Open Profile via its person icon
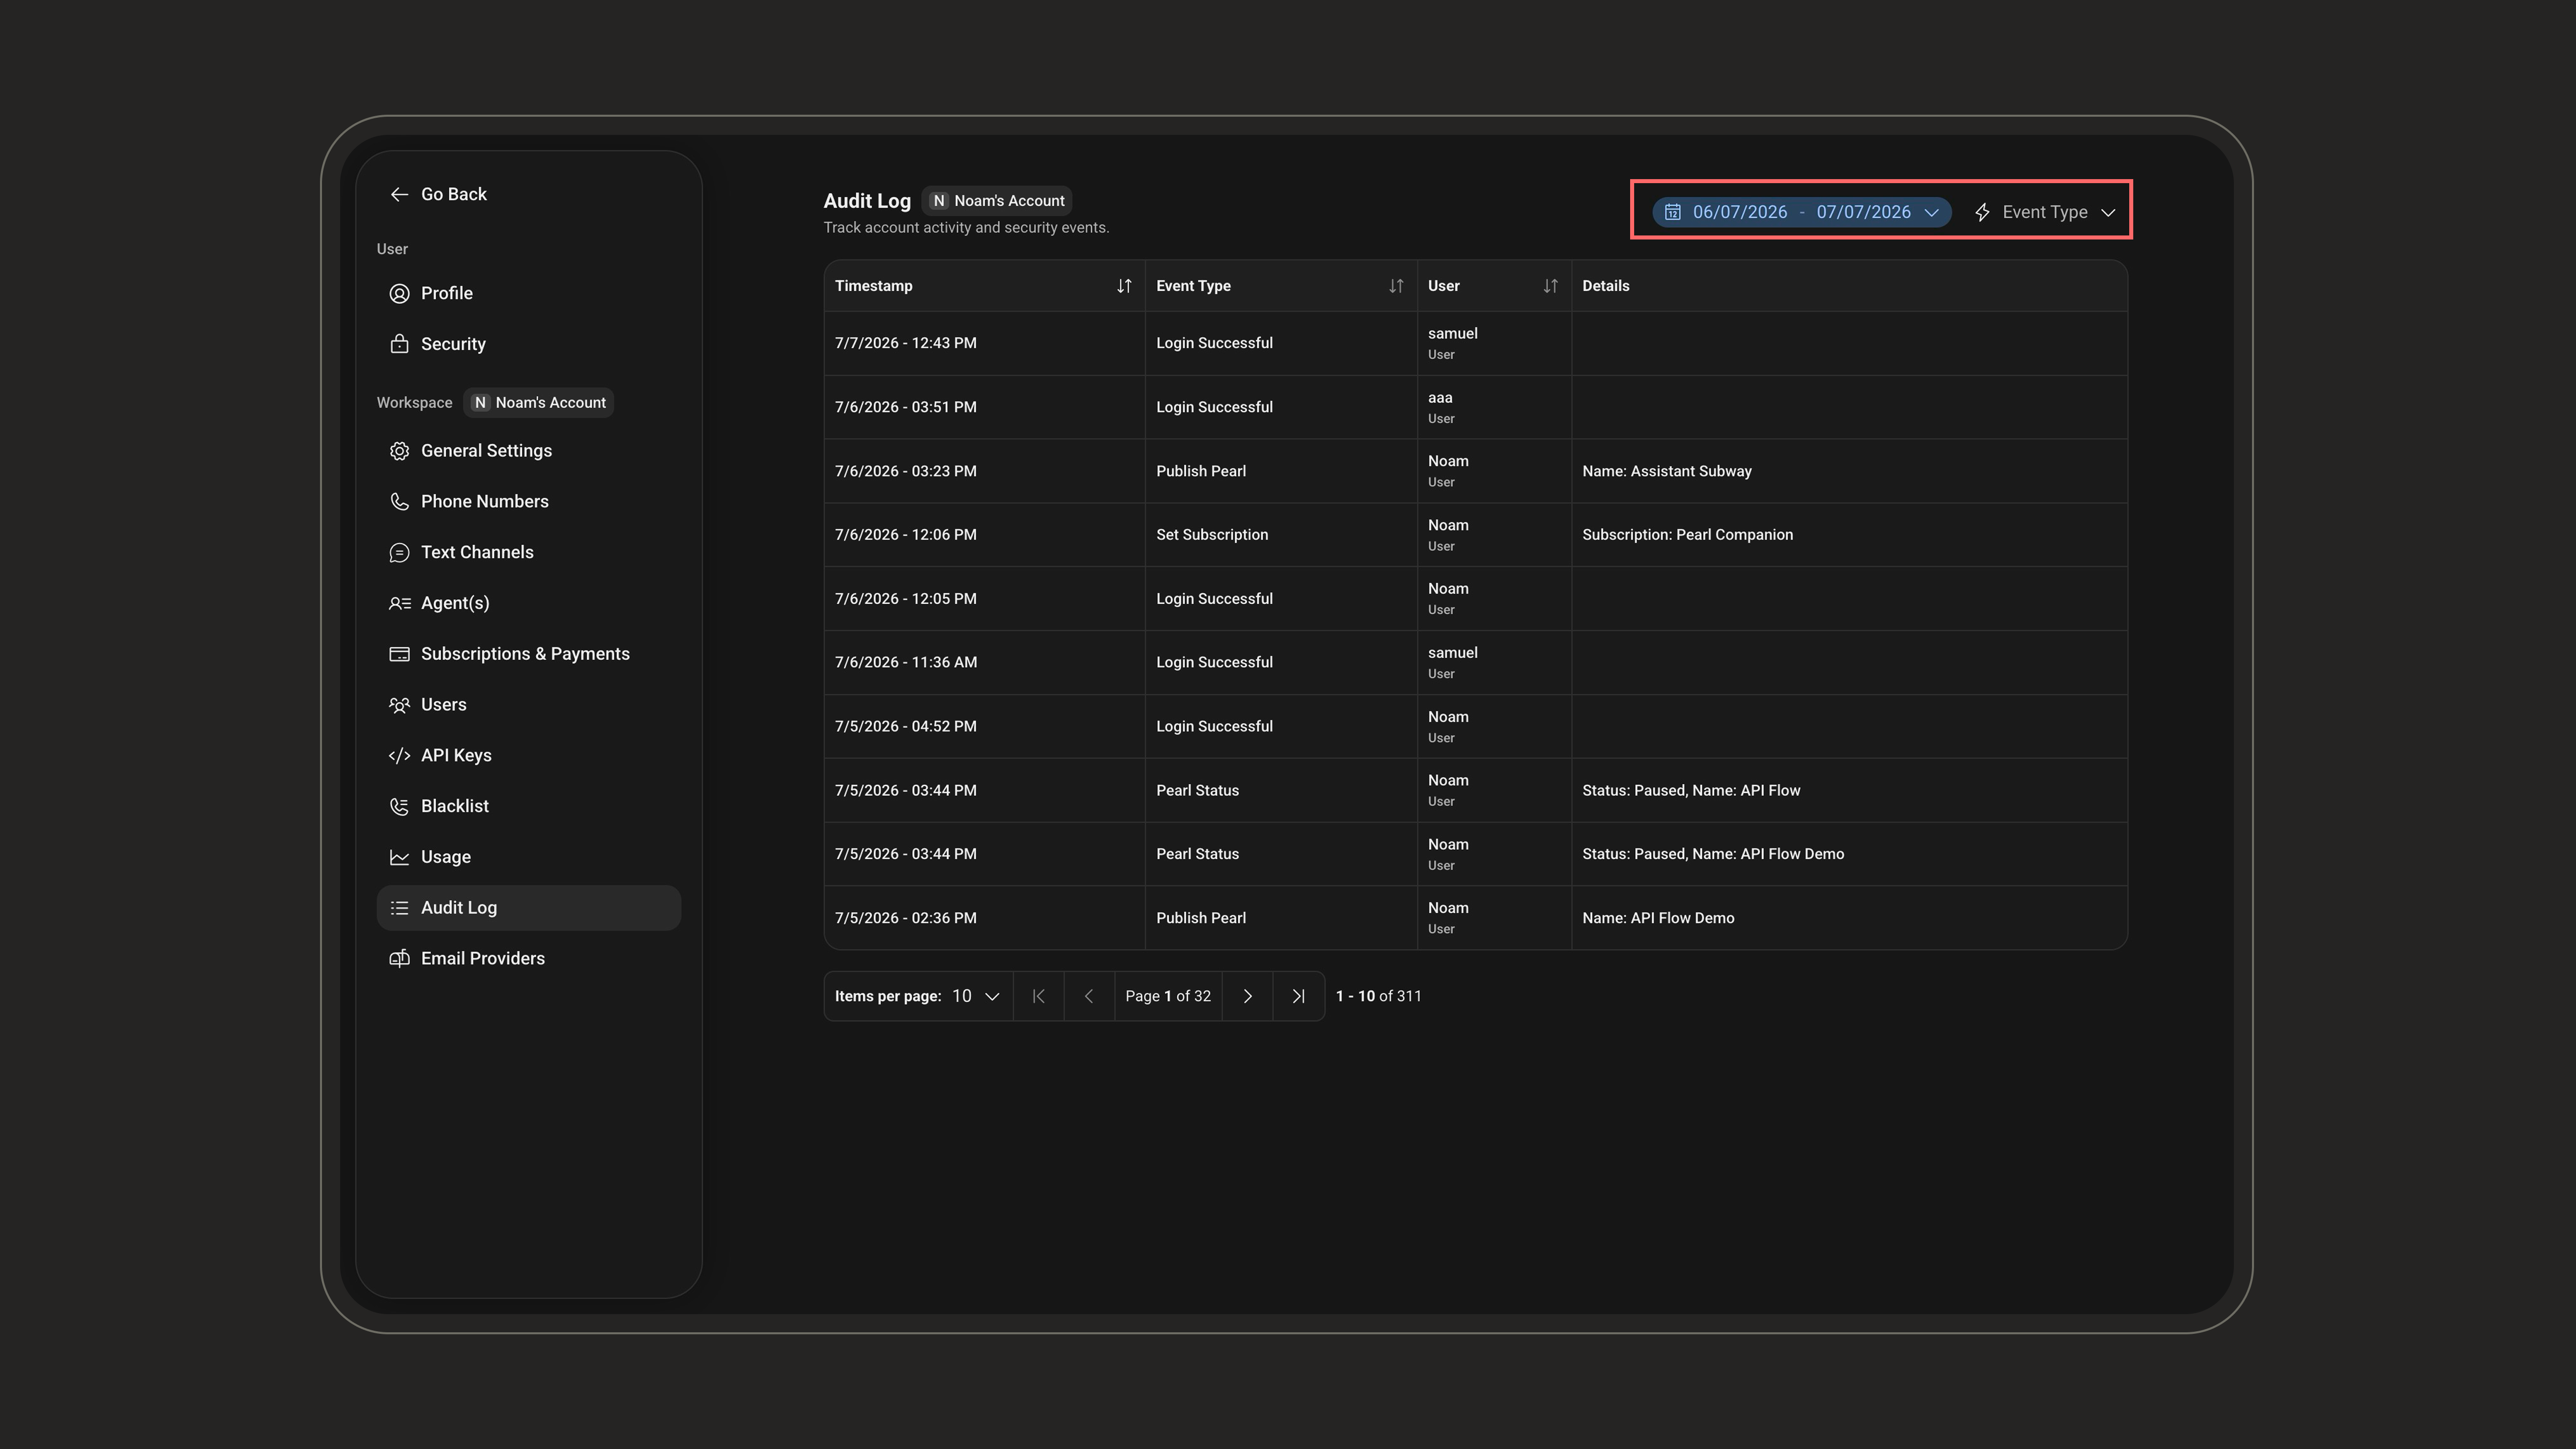 (x=399, y=293)
